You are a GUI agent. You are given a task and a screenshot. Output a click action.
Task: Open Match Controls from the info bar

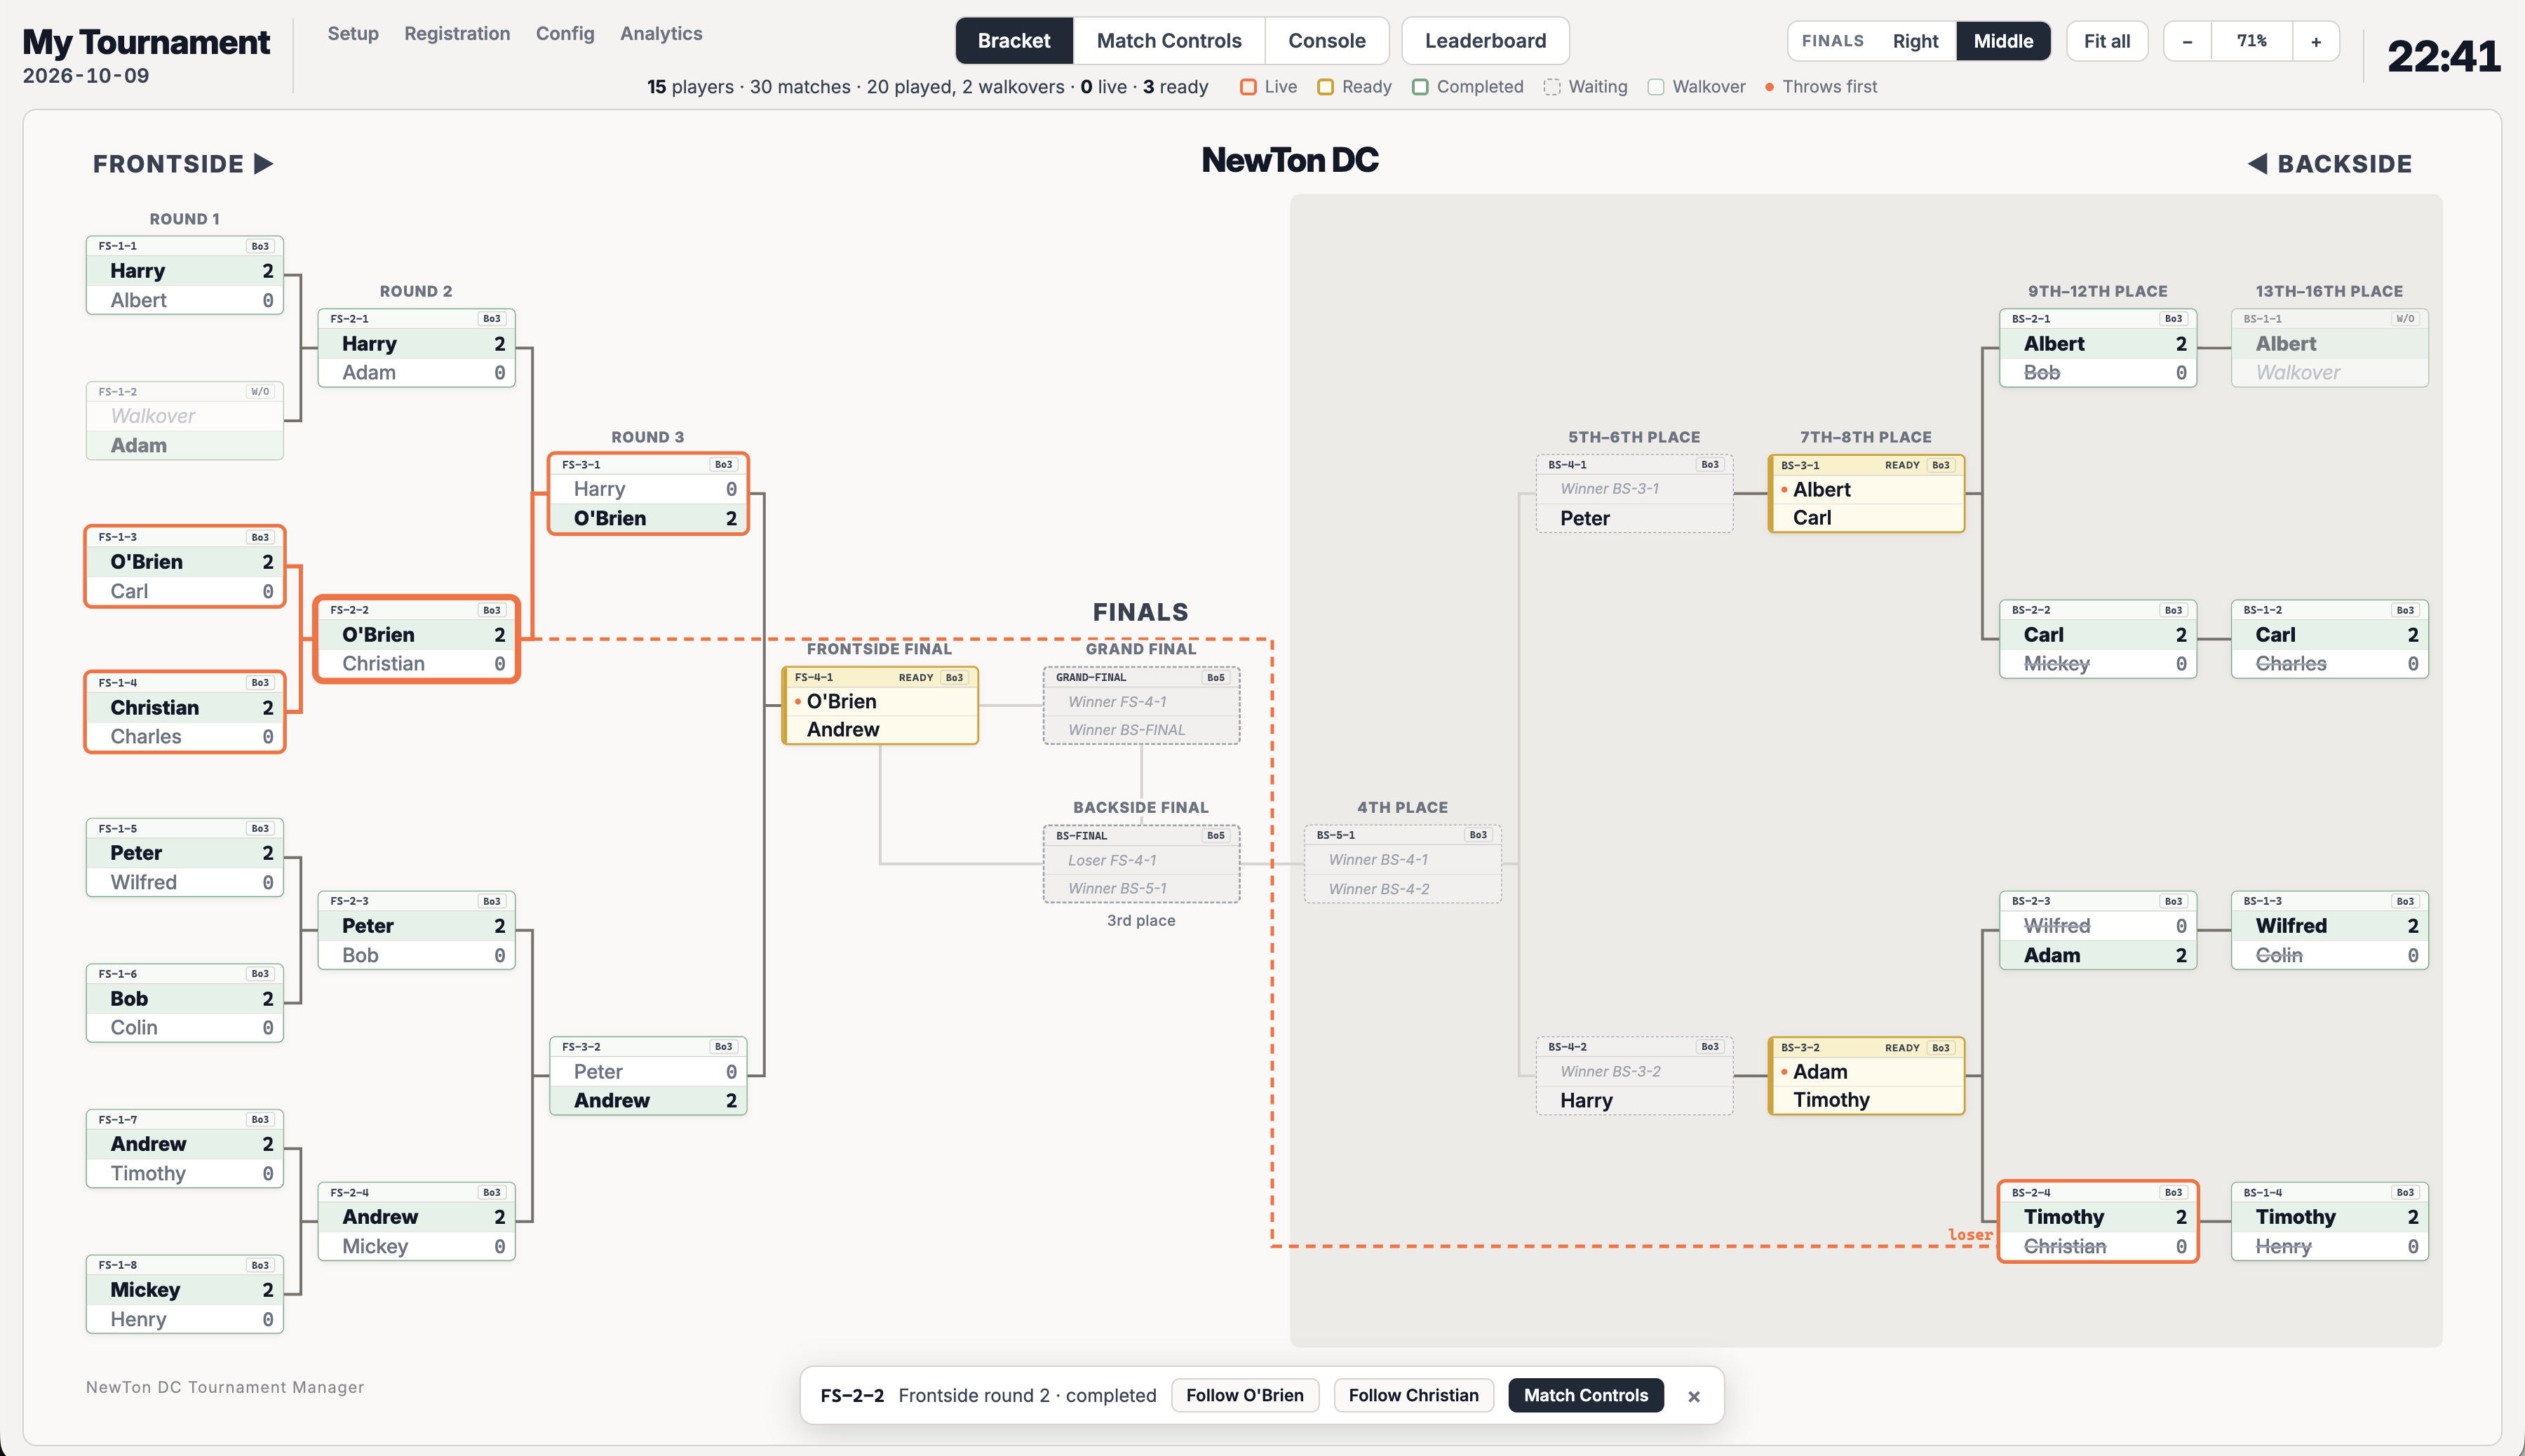coord(1585,1395)
